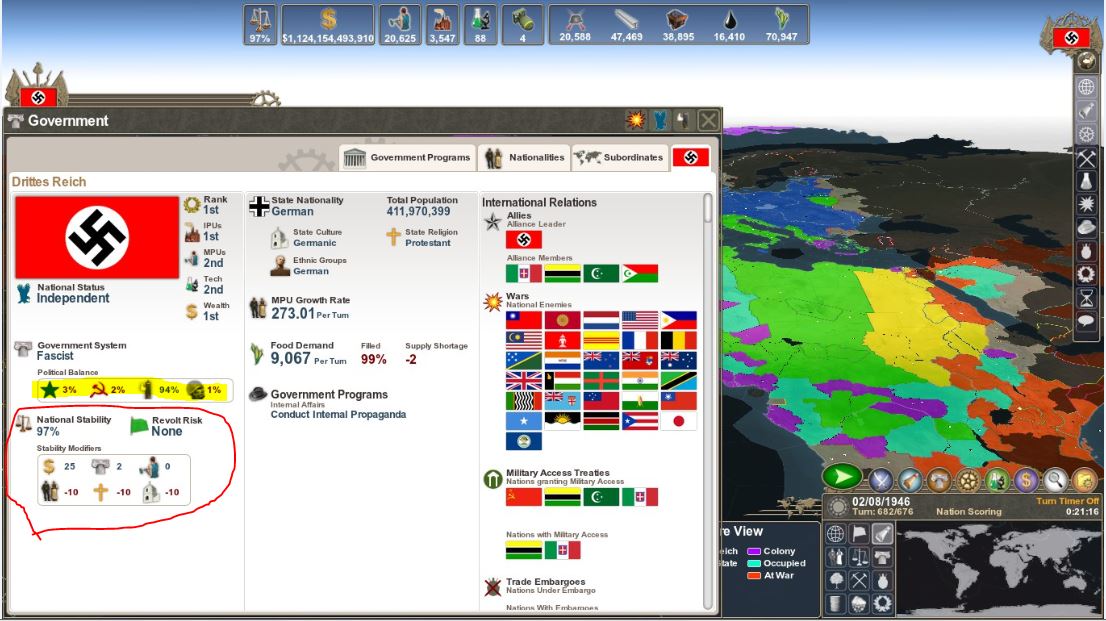
Task: Click the stability 97% scales in top bar
Action: point(260,25)
